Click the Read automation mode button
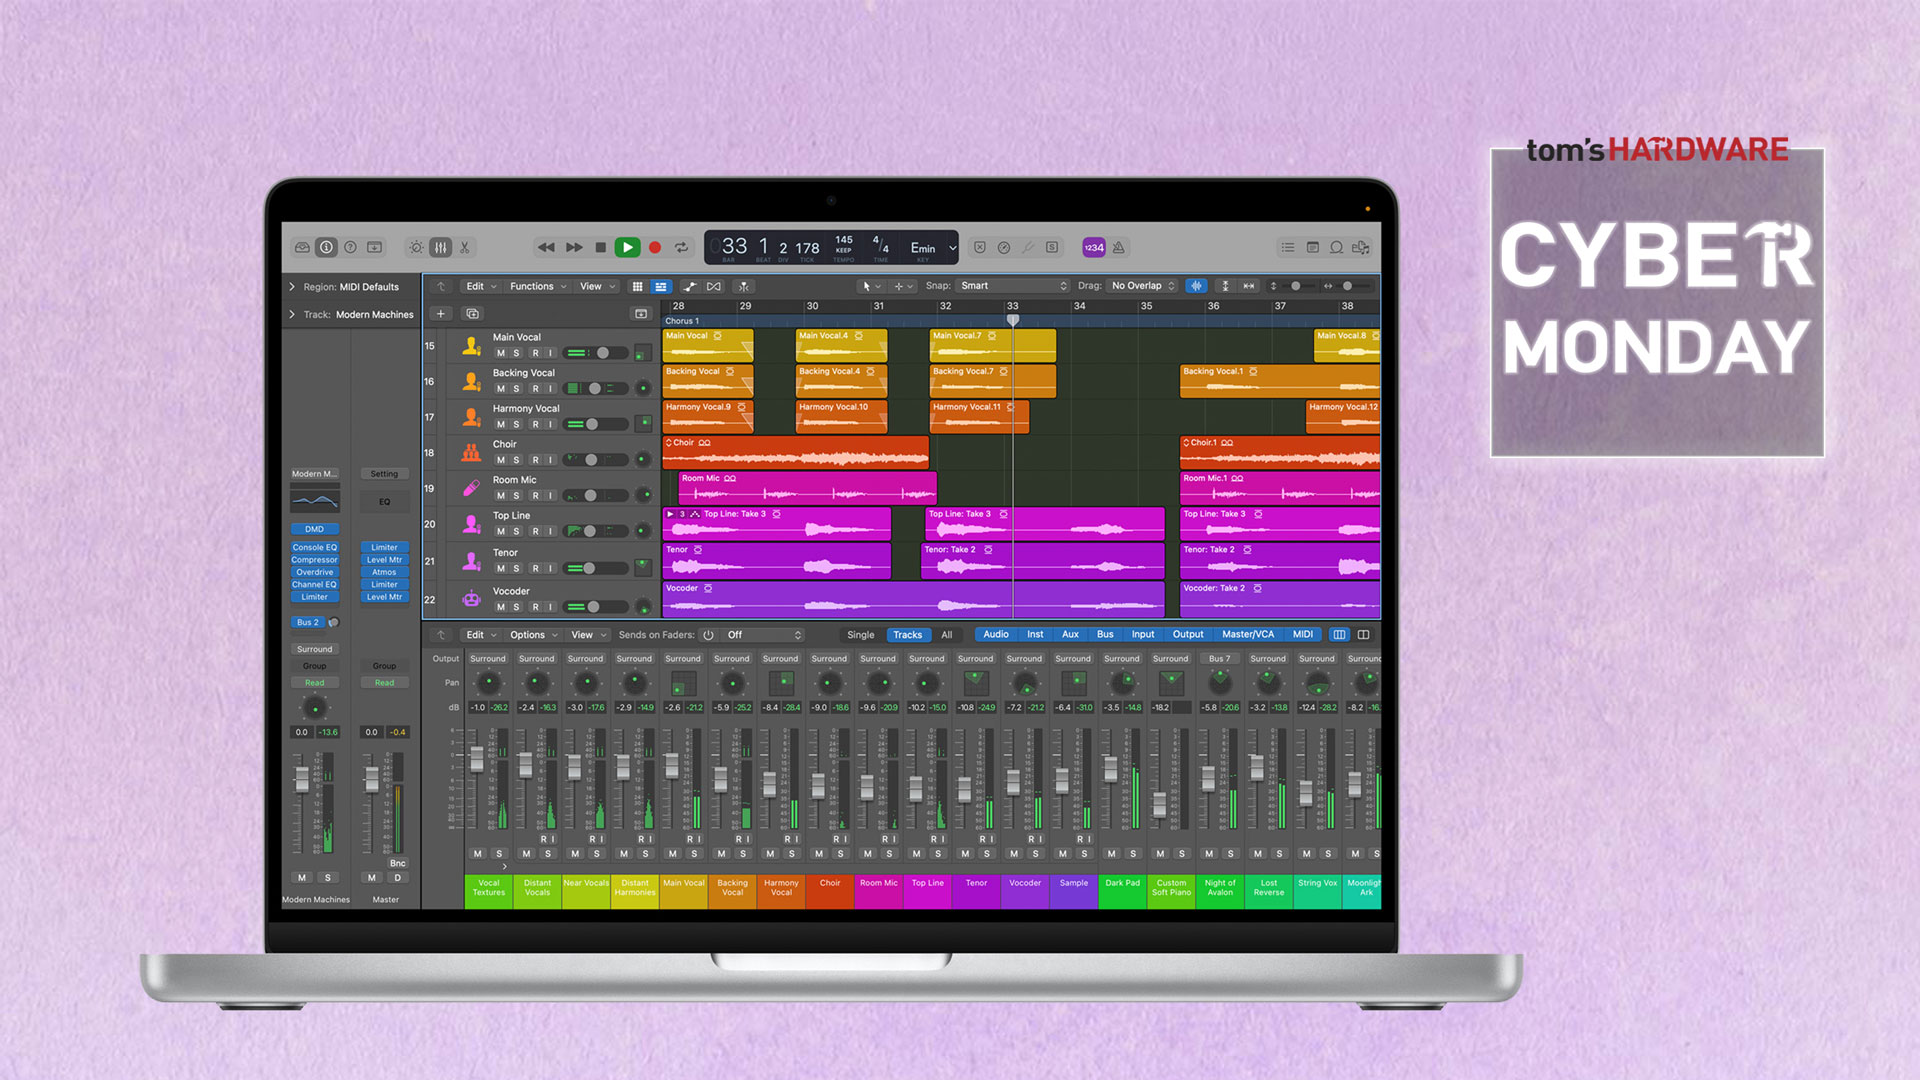This screenshot has height=1080, width=1920. coord(314,681)
